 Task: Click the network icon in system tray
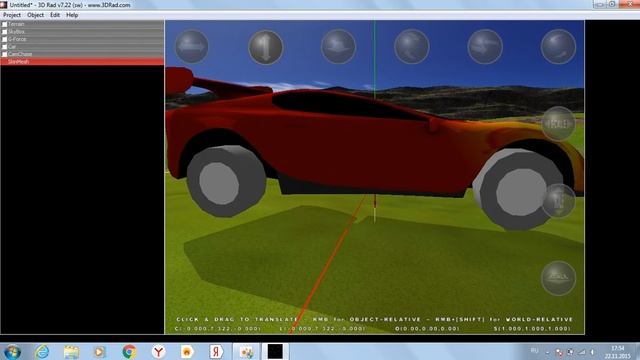click(x=582, y=352)
